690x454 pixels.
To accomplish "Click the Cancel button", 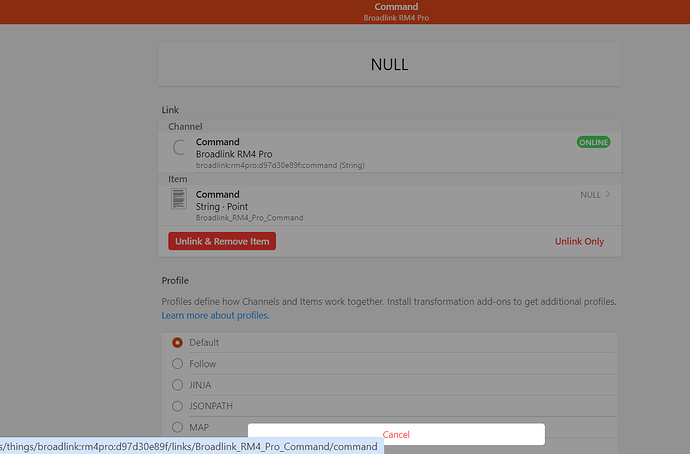I will [396, 434].
